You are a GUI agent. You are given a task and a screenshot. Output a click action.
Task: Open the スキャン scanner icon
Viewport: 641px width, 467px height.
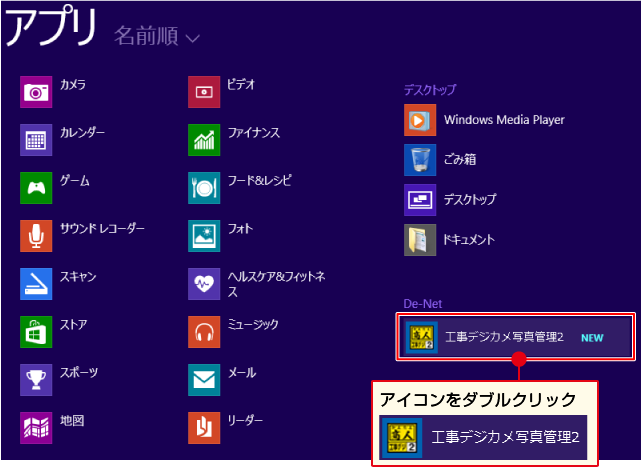(36, 284)
